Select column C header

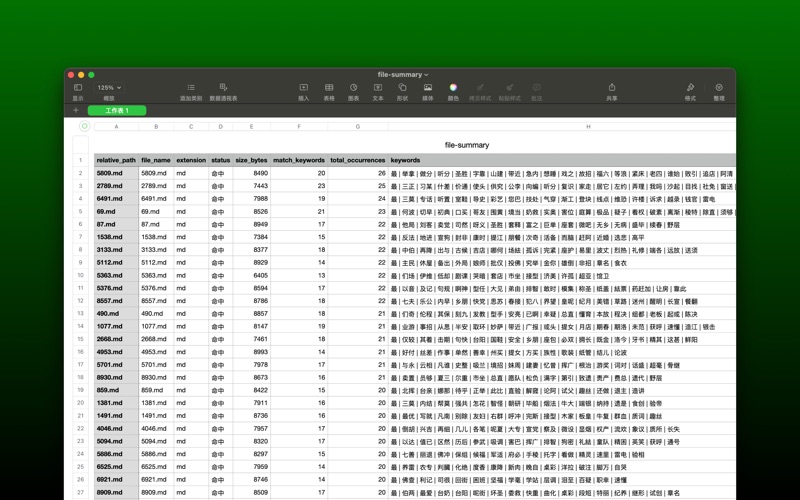pos(191,127)
